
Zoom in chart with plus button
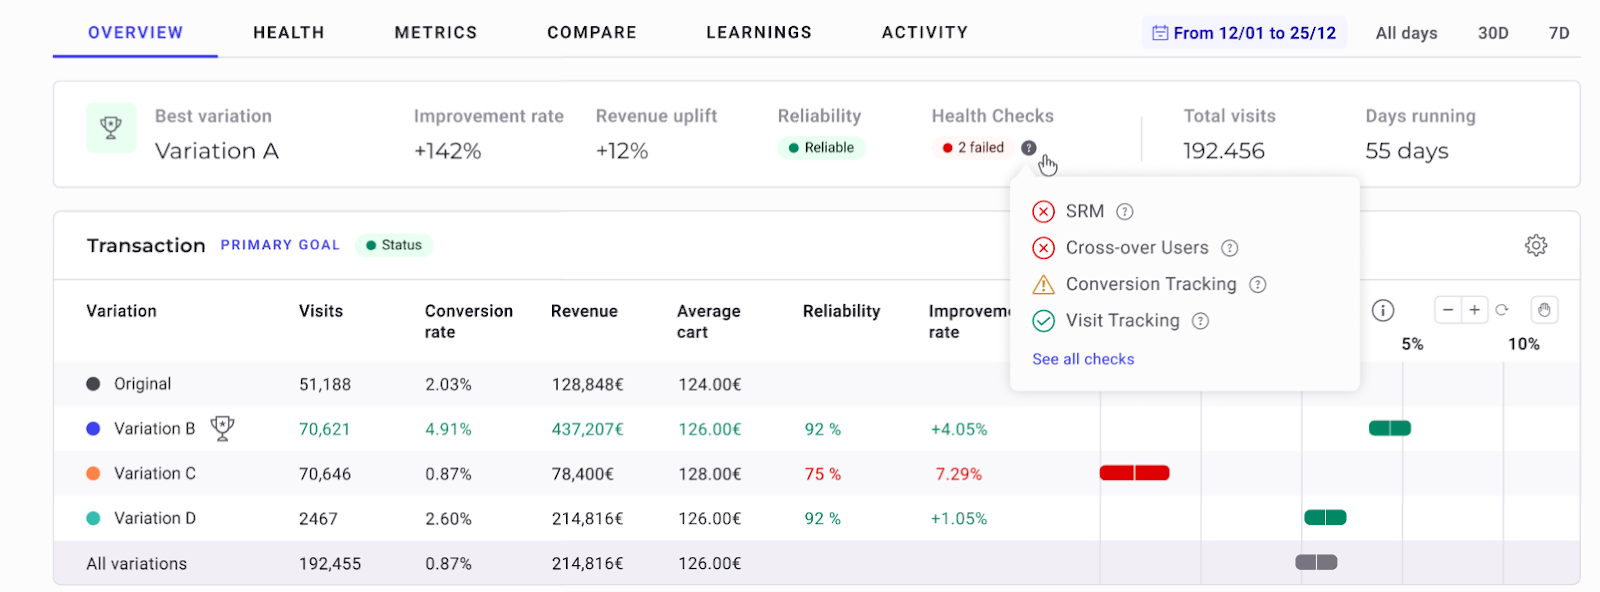[1474, 310]
